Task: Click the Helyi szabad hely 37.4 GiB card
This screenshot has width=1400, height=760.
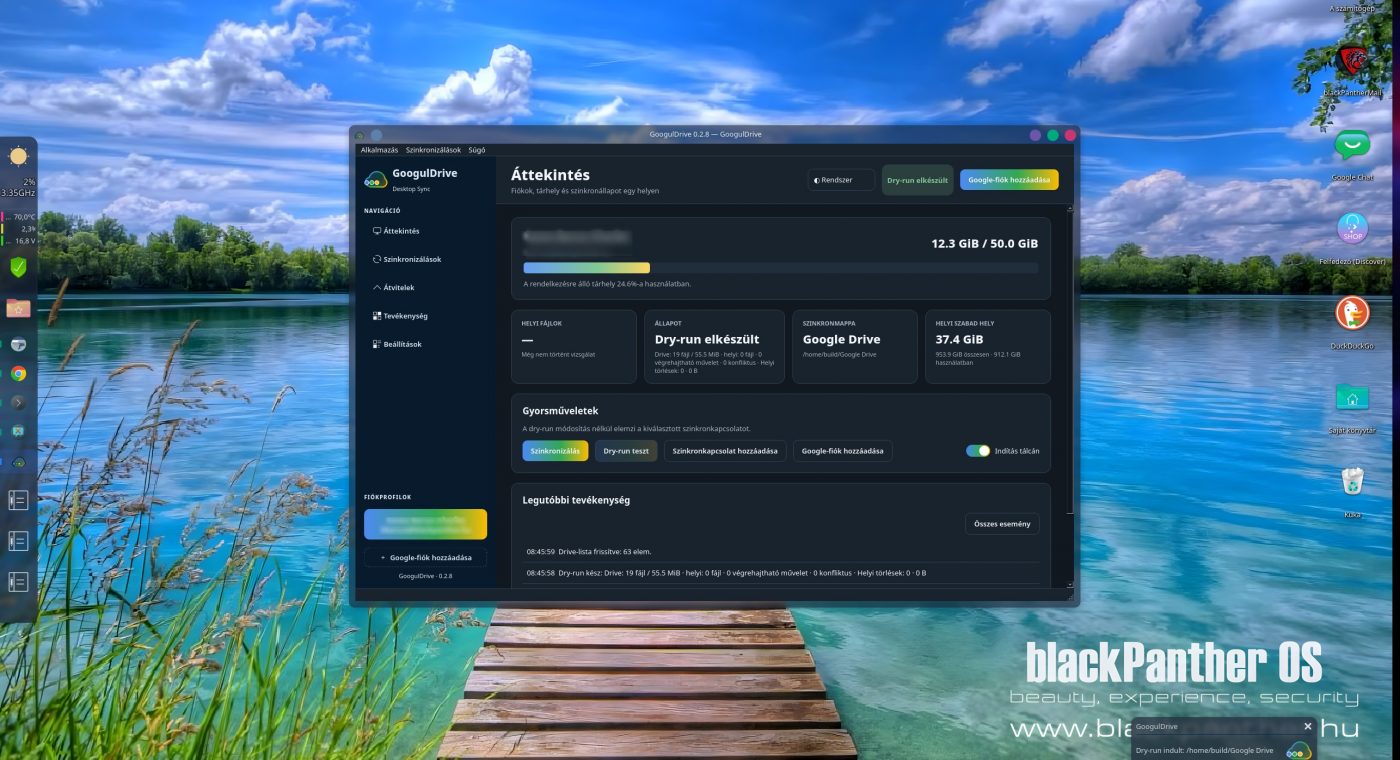Action: click(987, 346)
